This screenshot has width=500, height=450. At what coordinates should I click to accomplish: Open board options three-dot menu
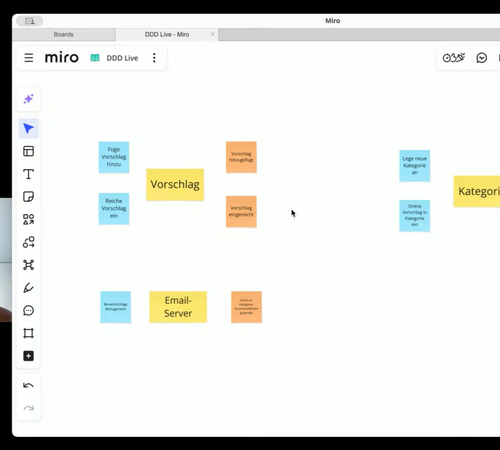click(154, 58)
